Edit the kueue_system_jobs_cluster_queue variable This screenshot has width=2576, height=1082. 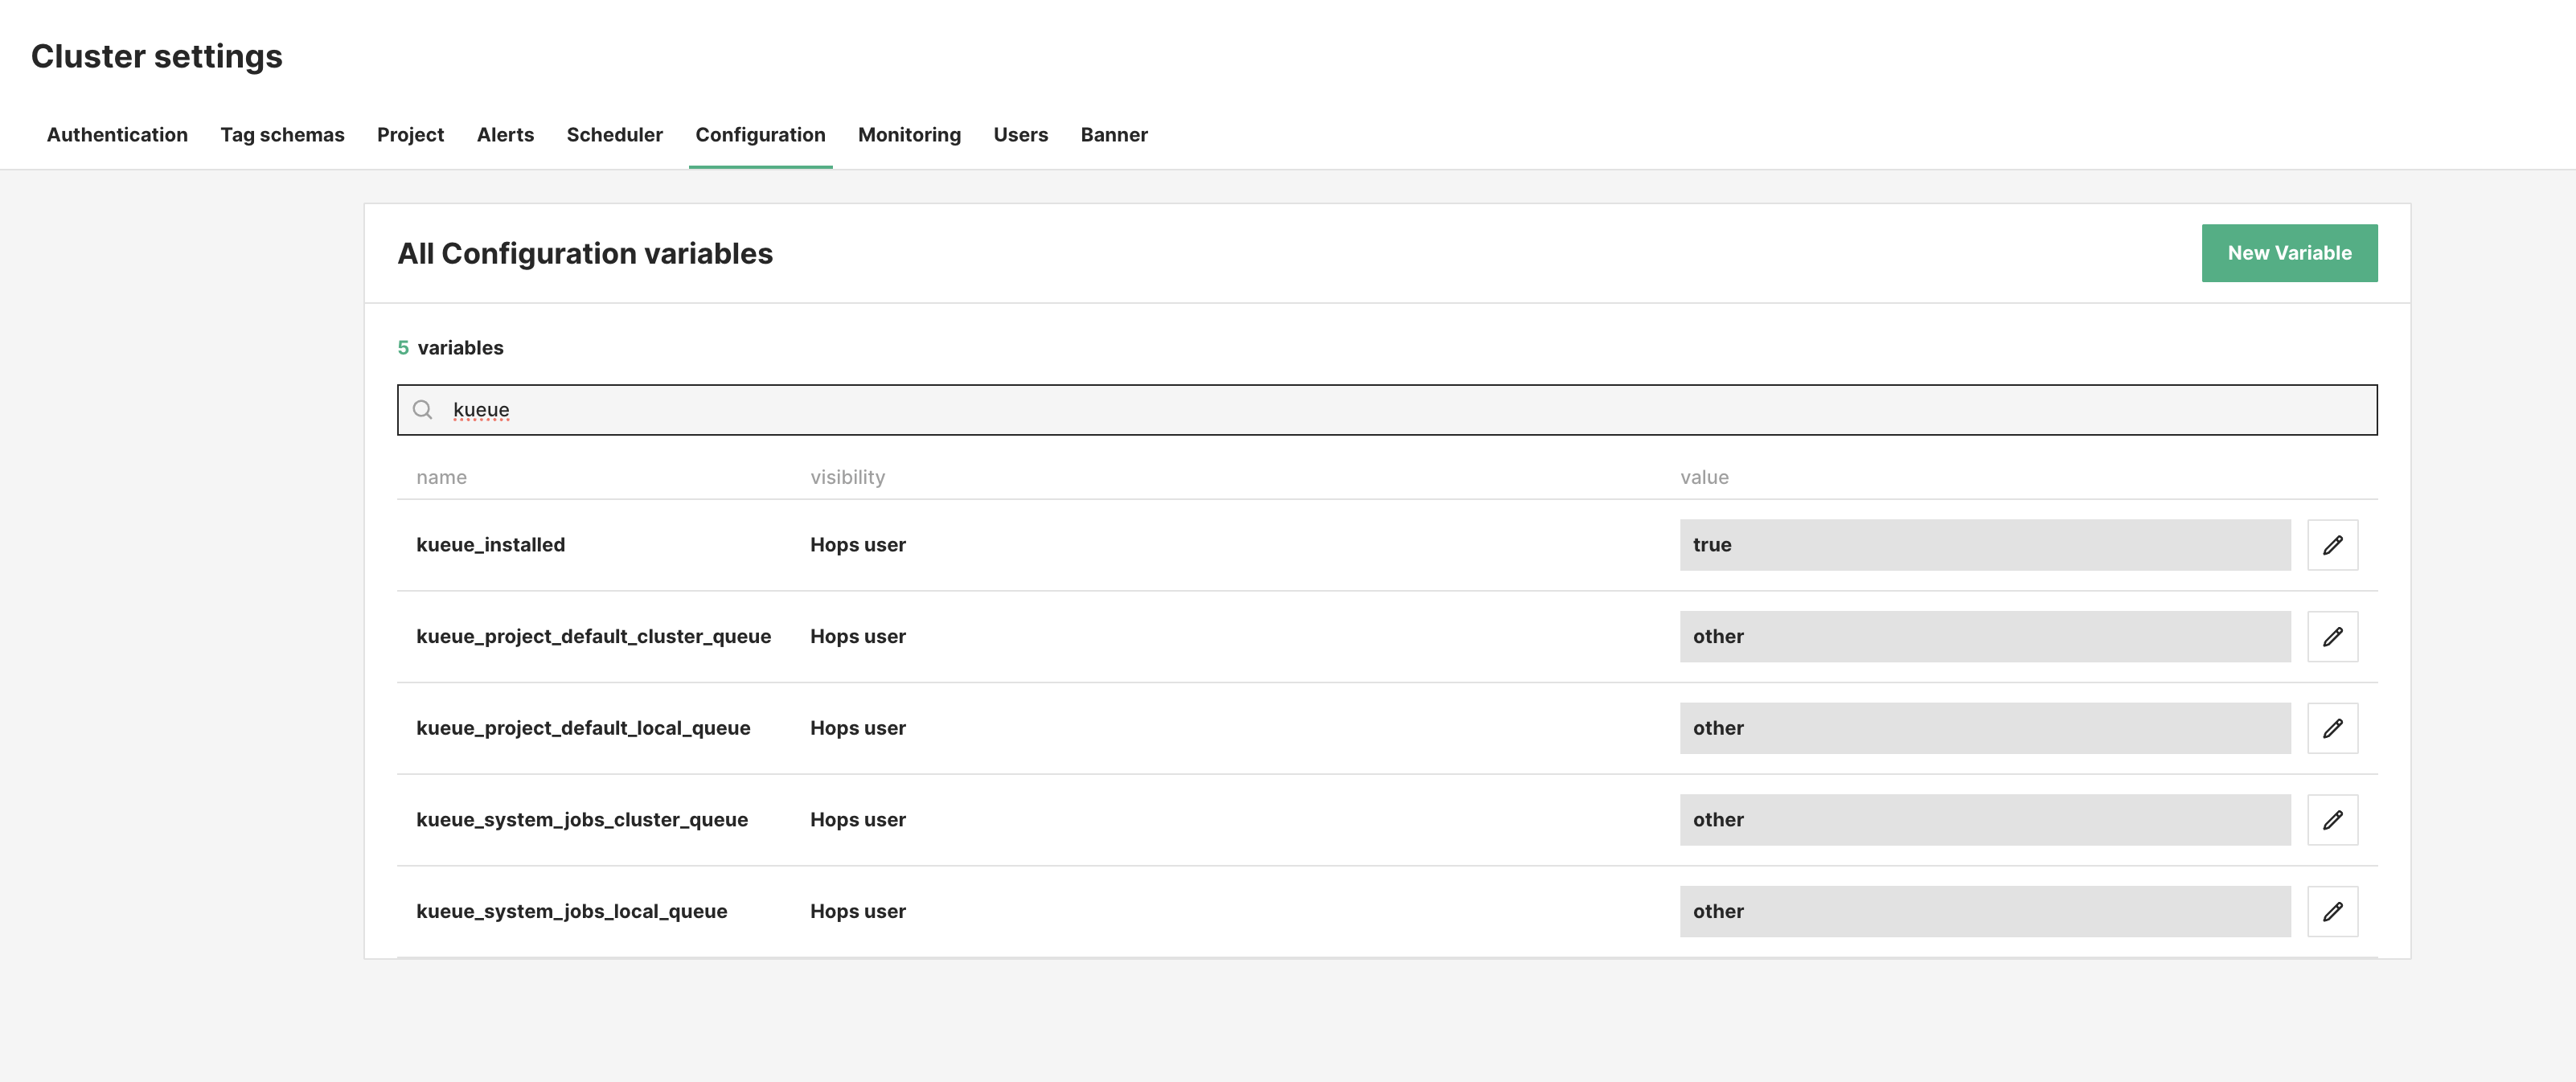coord(2333,819)
